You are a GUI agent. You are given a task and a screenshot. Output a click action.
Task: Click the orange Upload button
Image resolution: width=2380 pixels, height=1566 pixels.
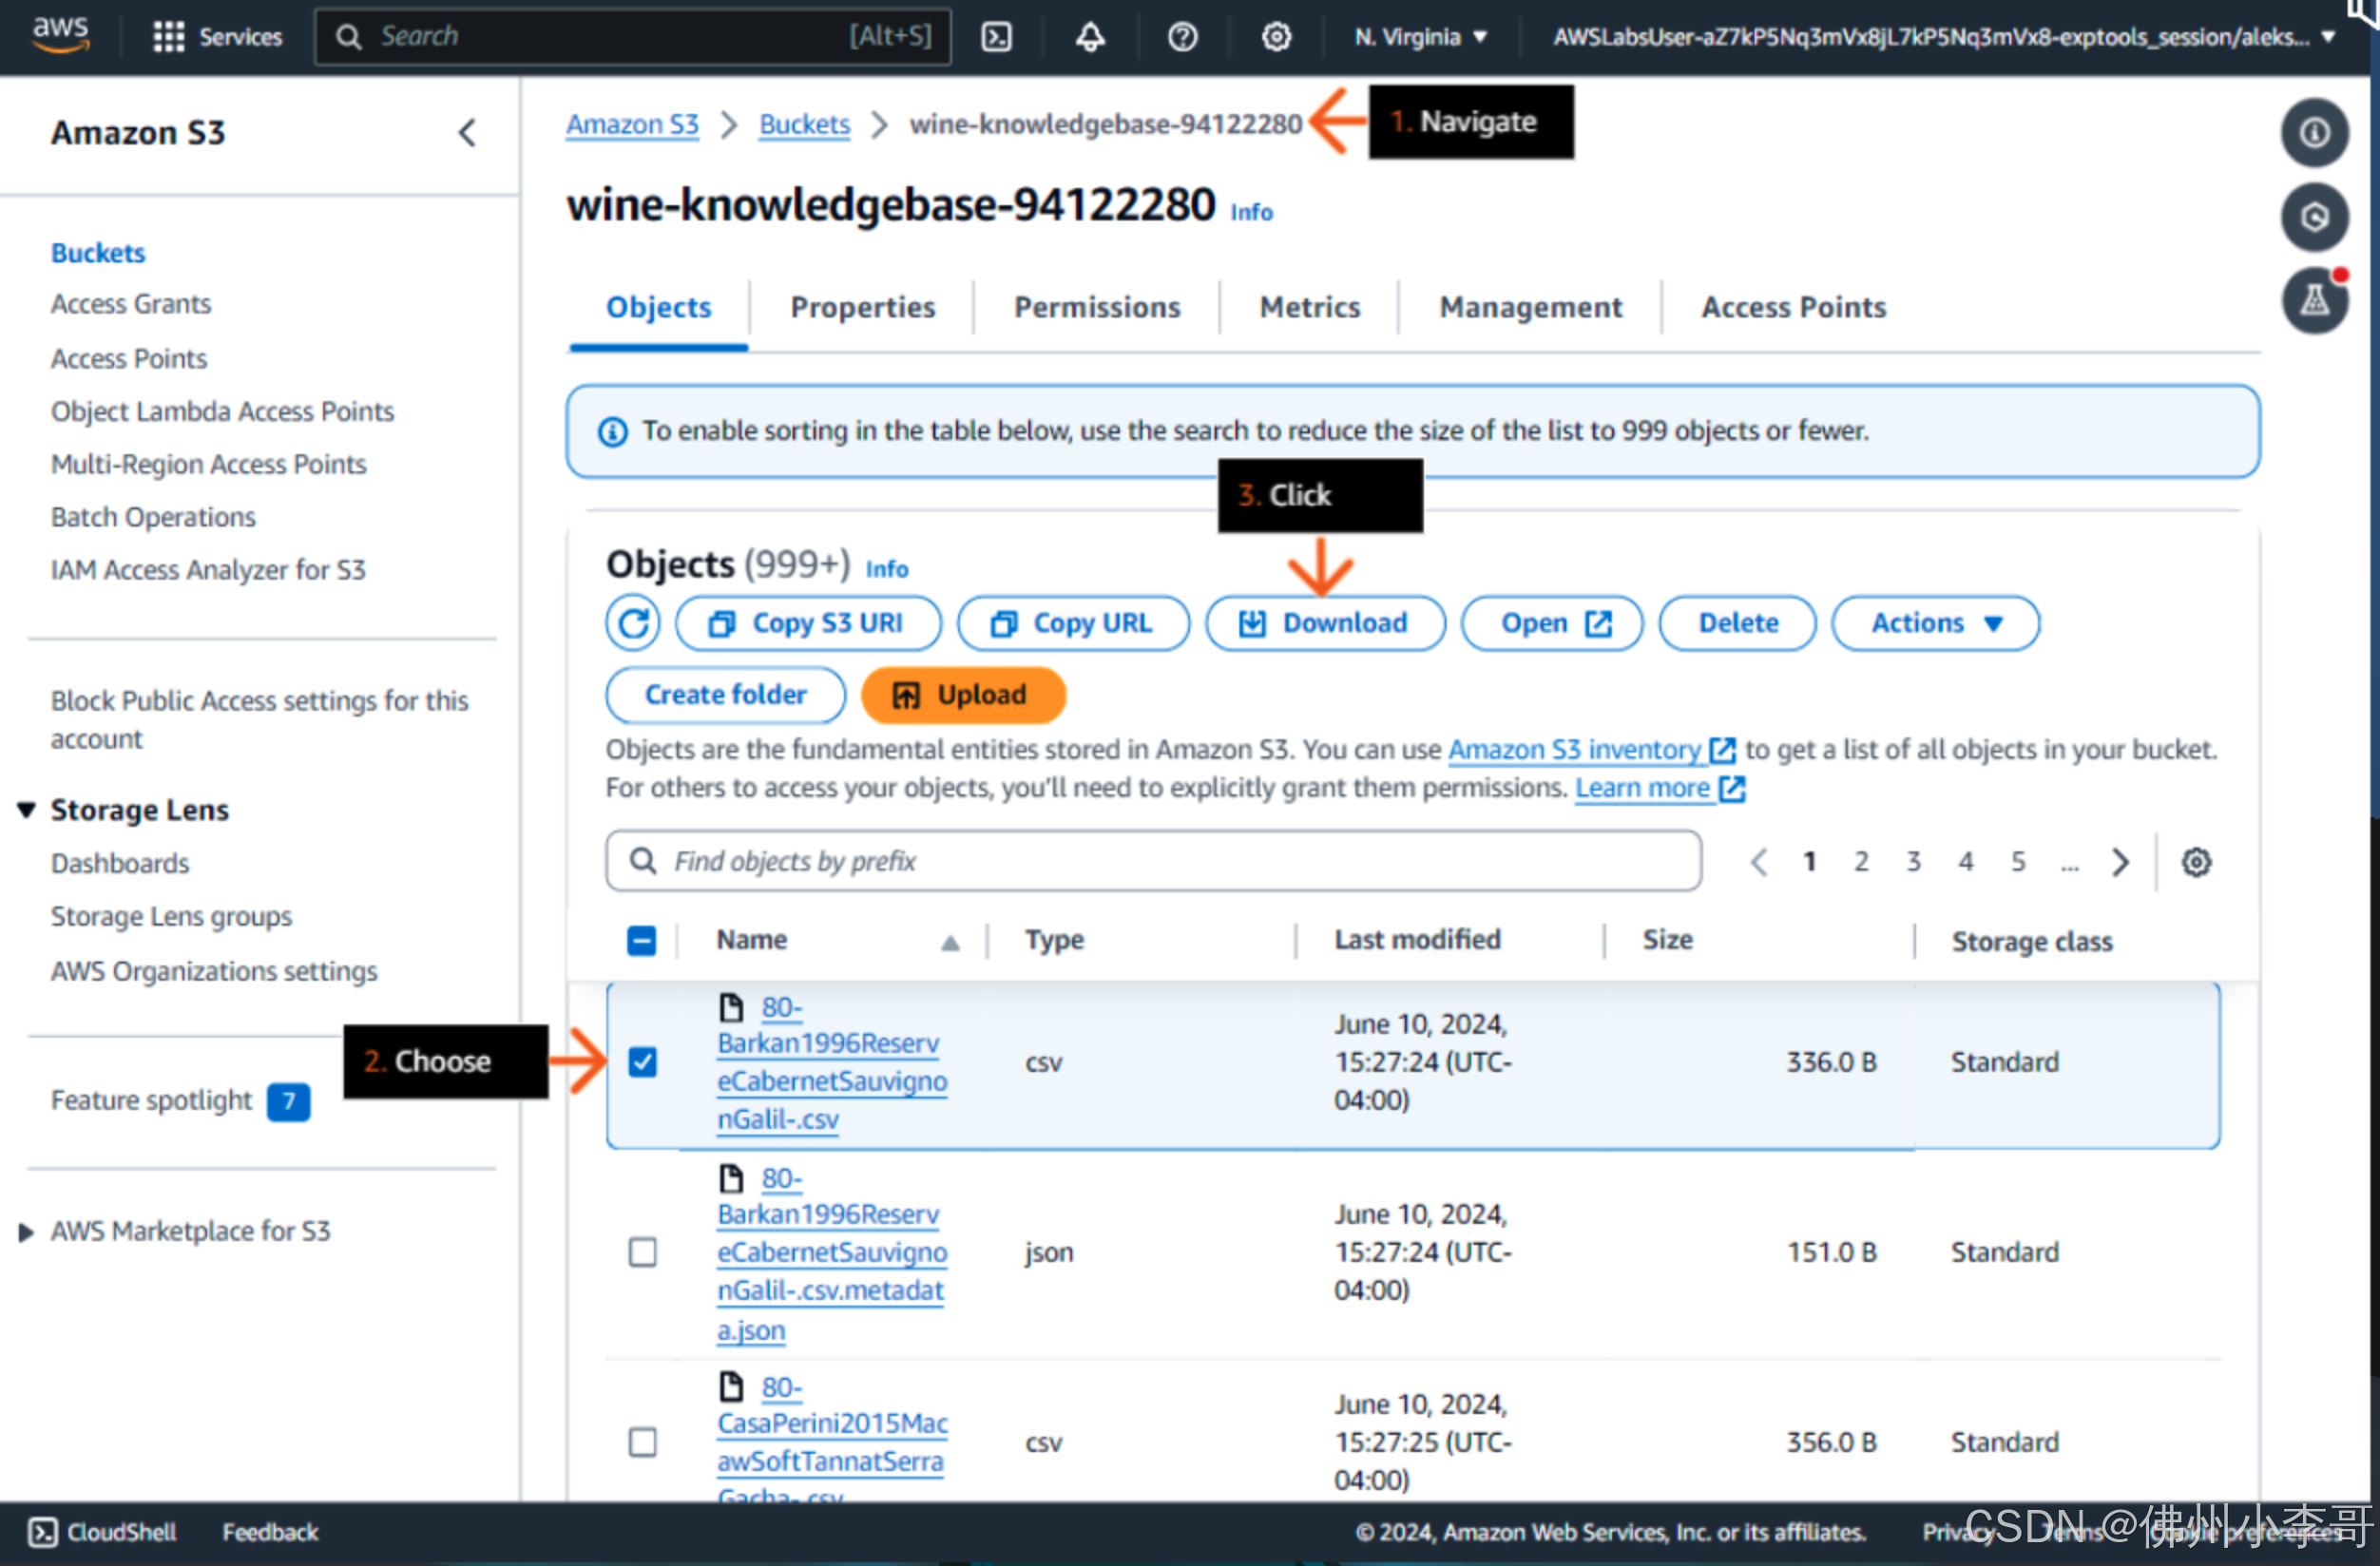[x=962, y=694]
